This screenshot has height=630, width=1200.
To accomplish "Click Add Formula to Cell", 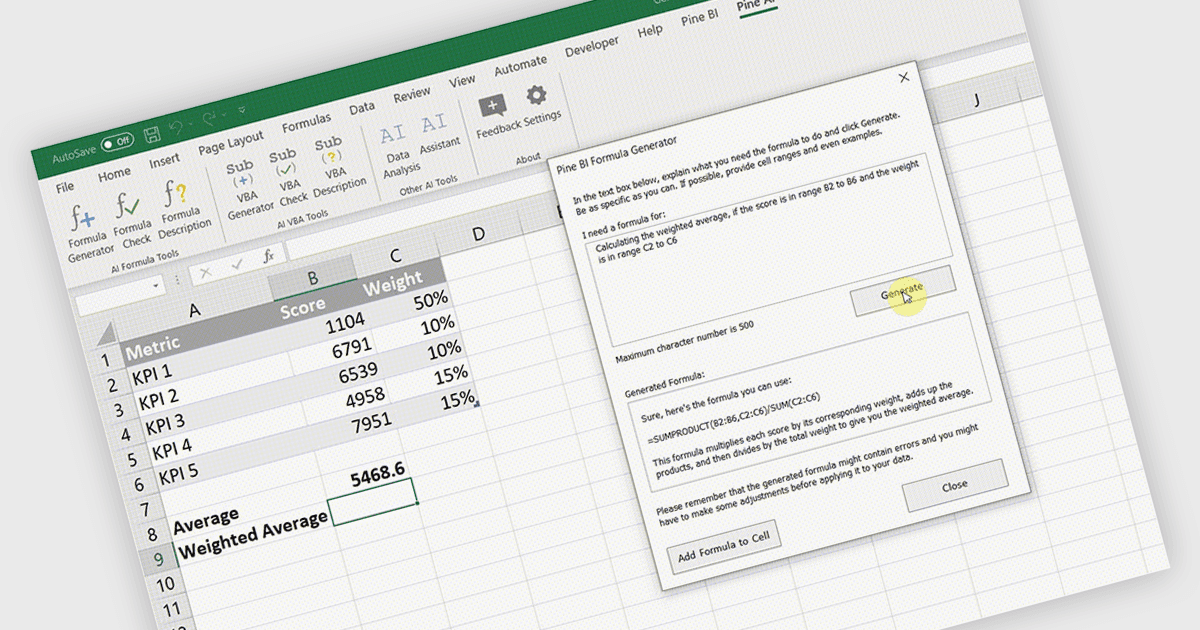I will [x=724, y=546].
